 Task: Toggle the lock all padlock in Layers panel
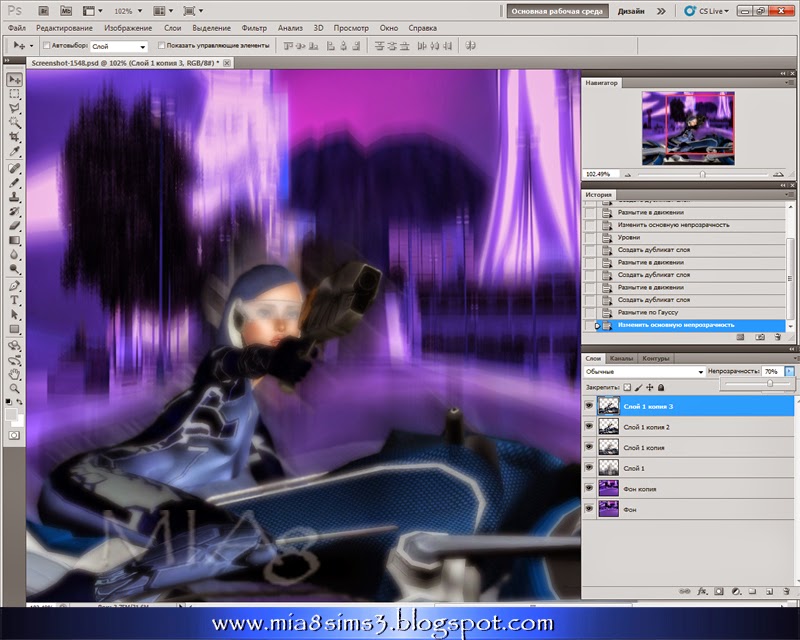661,387
